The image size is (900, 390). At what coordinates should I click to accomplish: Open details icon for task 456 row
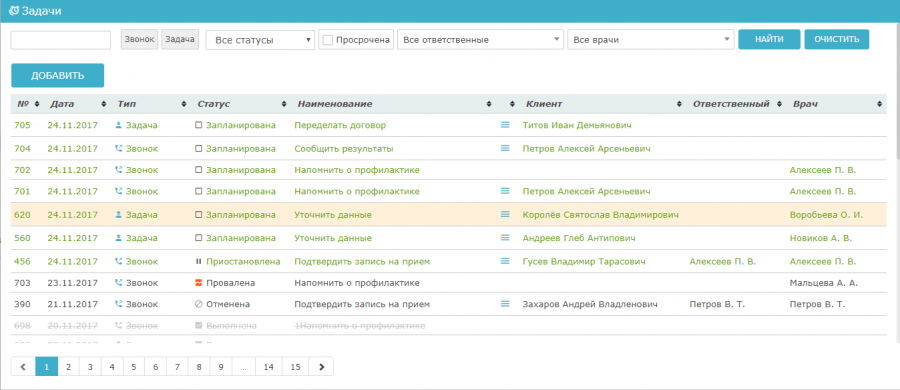pos(505,260)
